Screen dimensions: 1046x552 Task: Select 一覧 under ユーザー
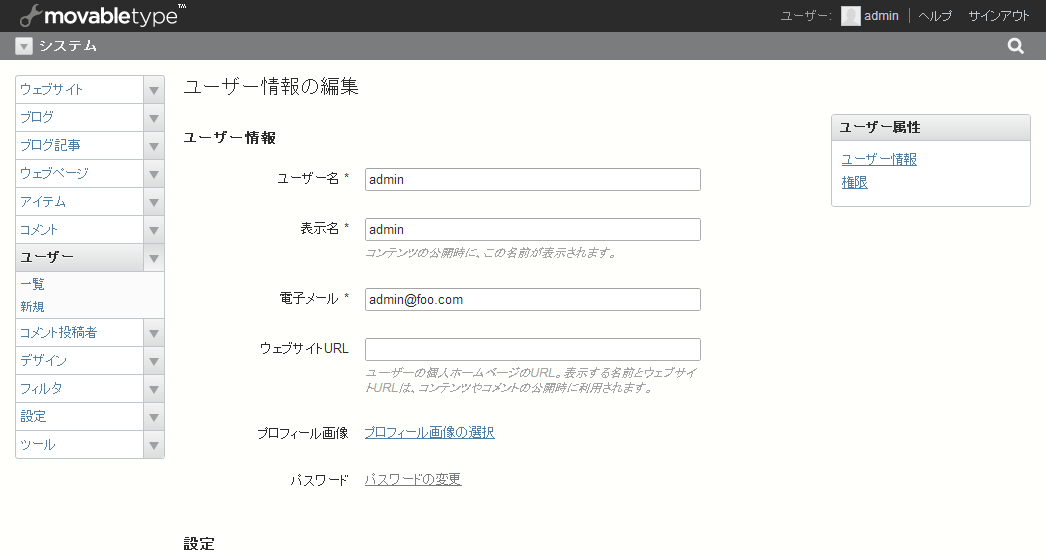tap(32, 284)
